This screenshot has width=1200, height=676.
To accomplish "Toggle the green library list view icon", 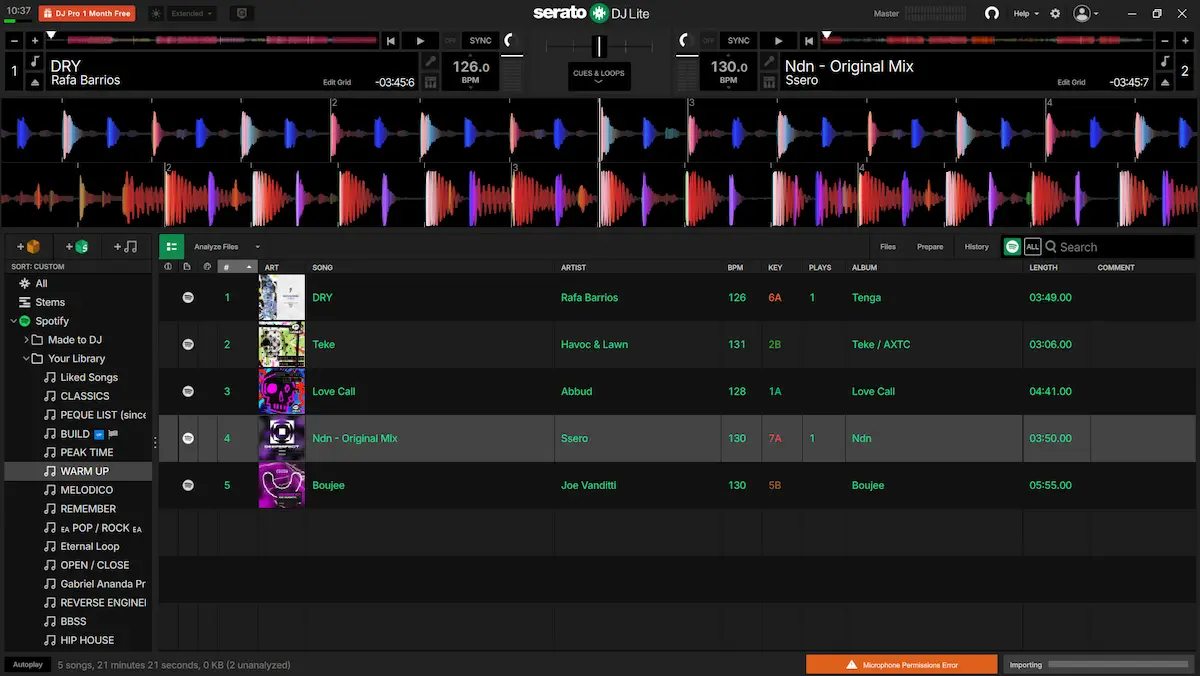I will tap(172, 247).
